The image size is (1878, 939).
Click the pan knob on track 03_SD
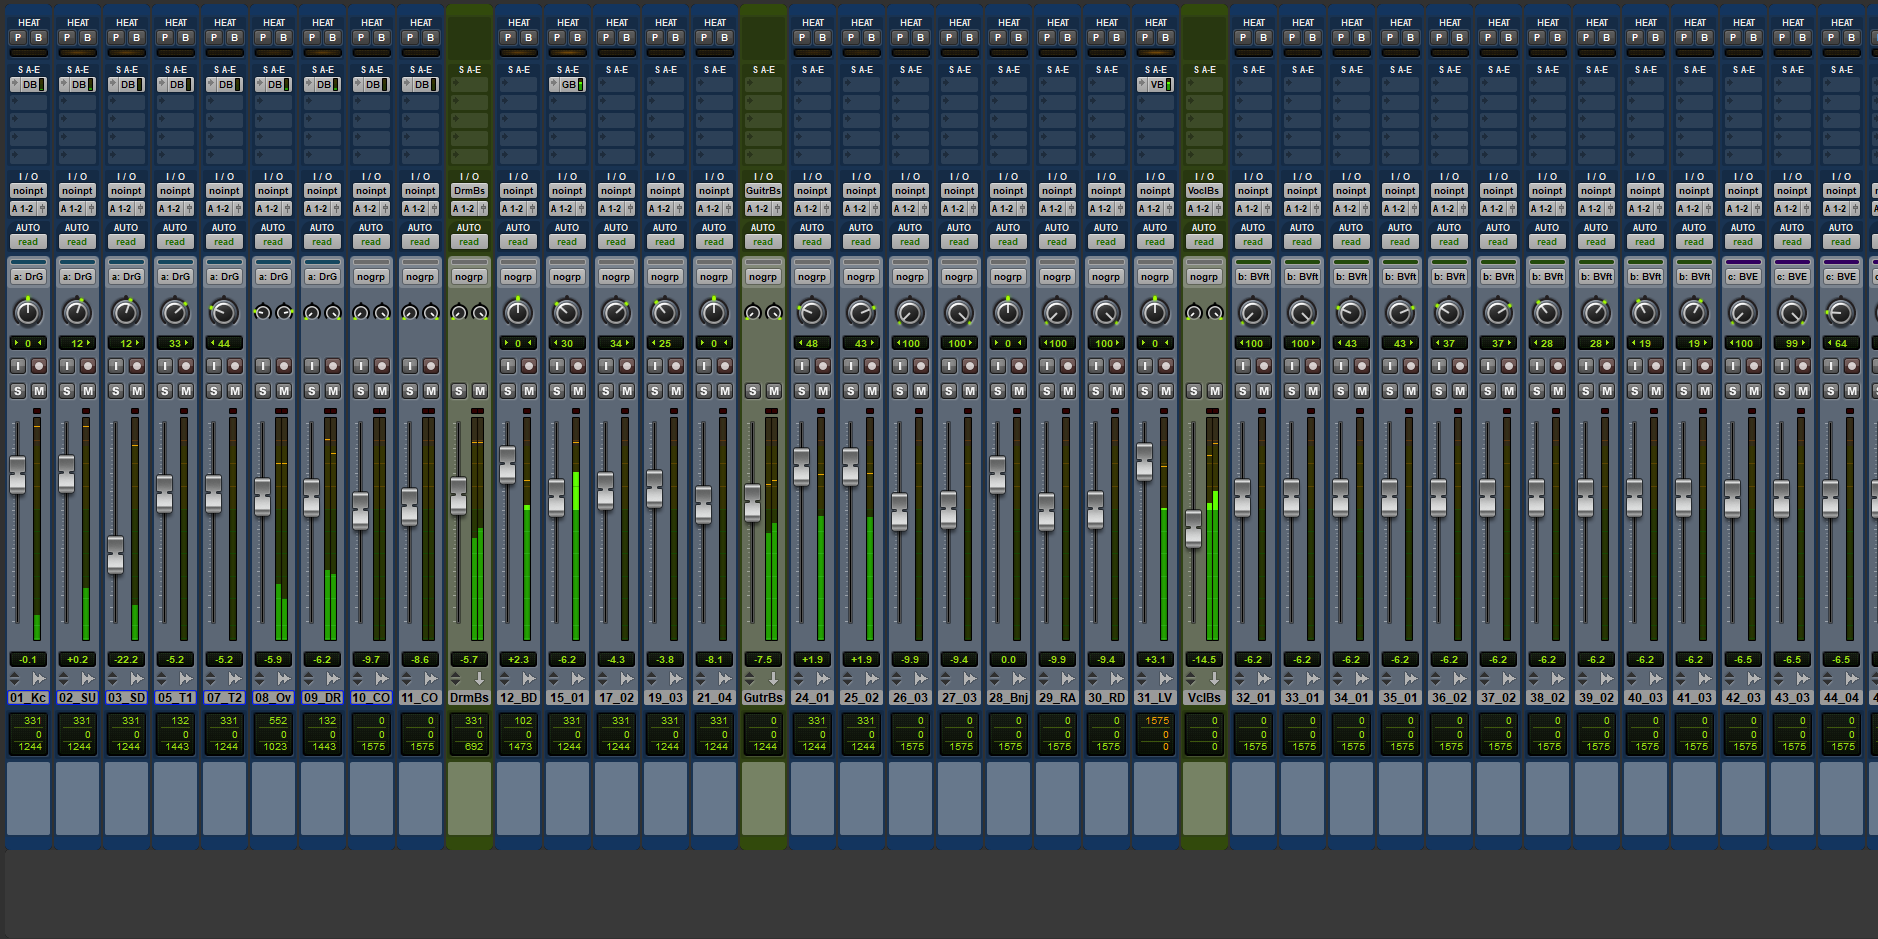coord(126,313)
